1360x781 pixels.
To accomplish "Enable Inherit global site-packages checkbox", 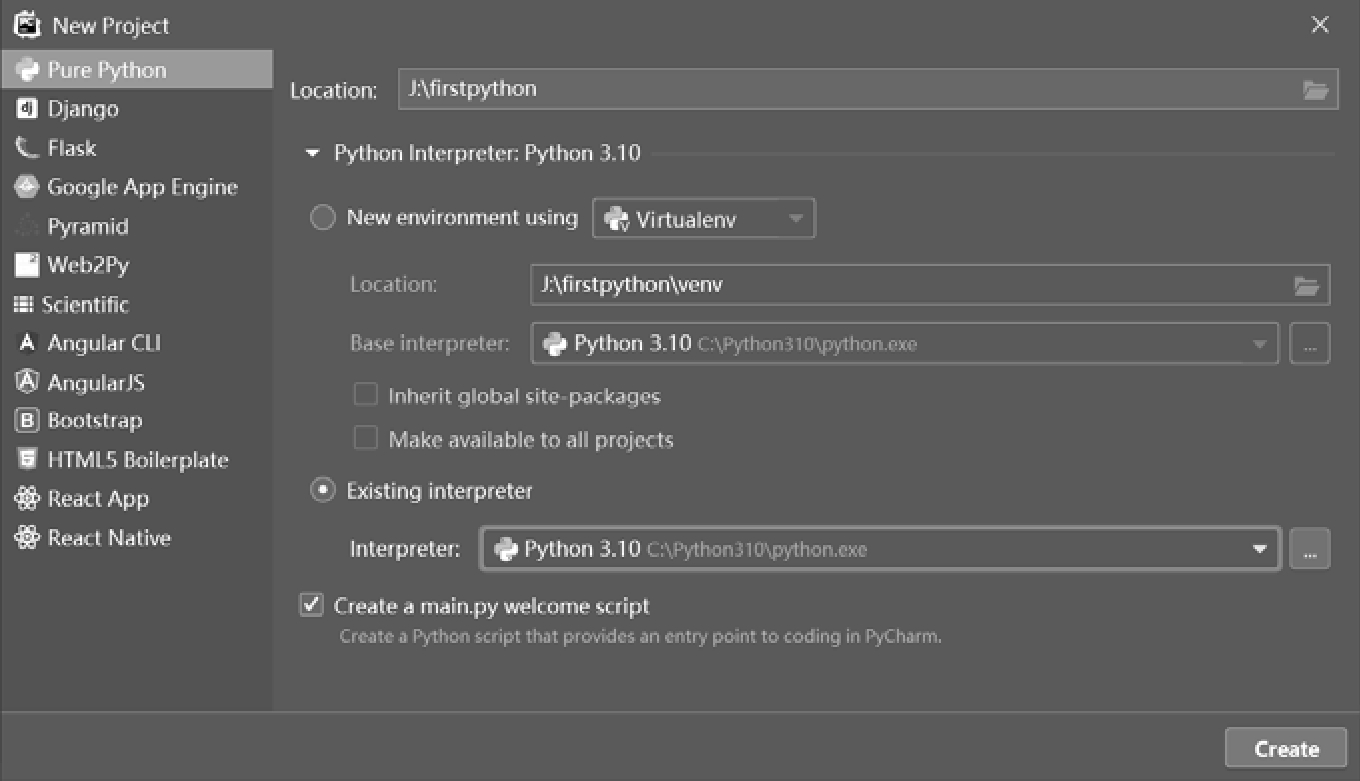I will pyautogui.click(x=366, y=395).
